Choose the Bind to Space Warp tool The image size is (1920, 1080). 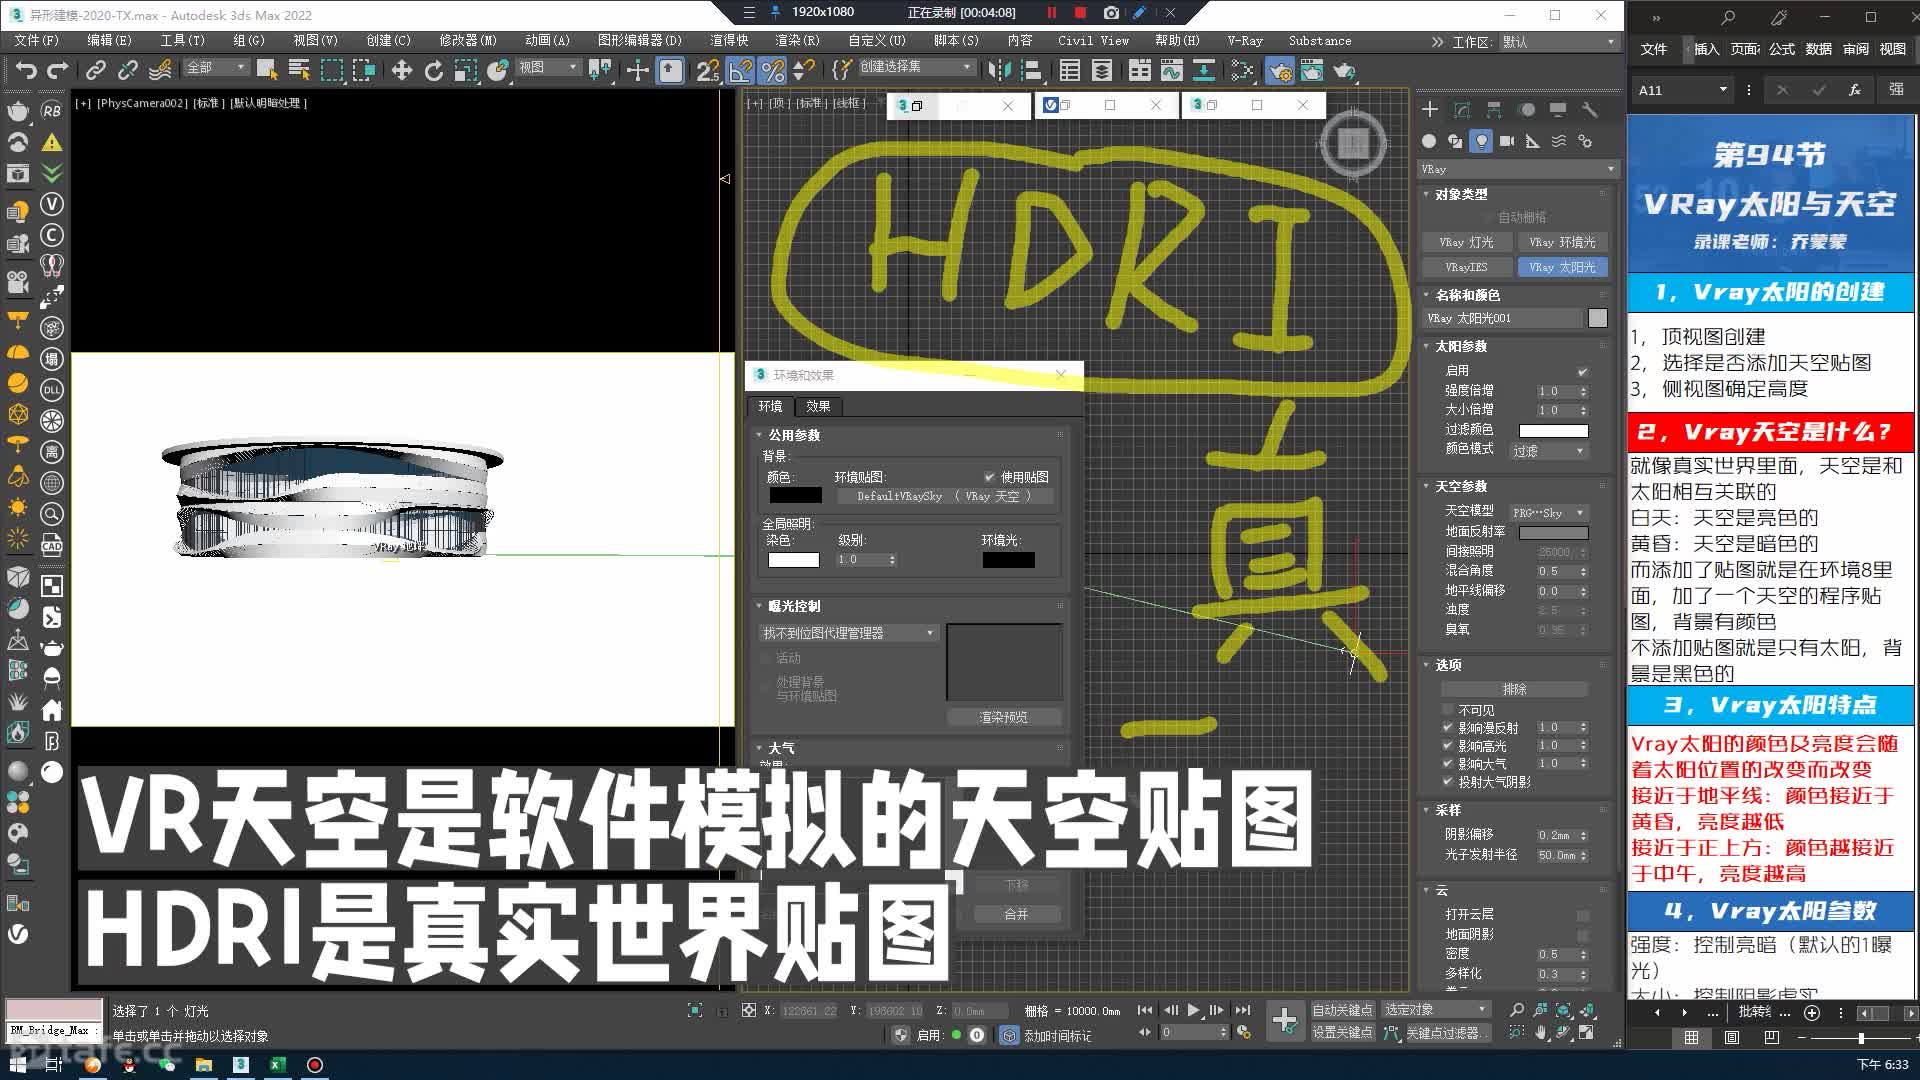(160, 70)
